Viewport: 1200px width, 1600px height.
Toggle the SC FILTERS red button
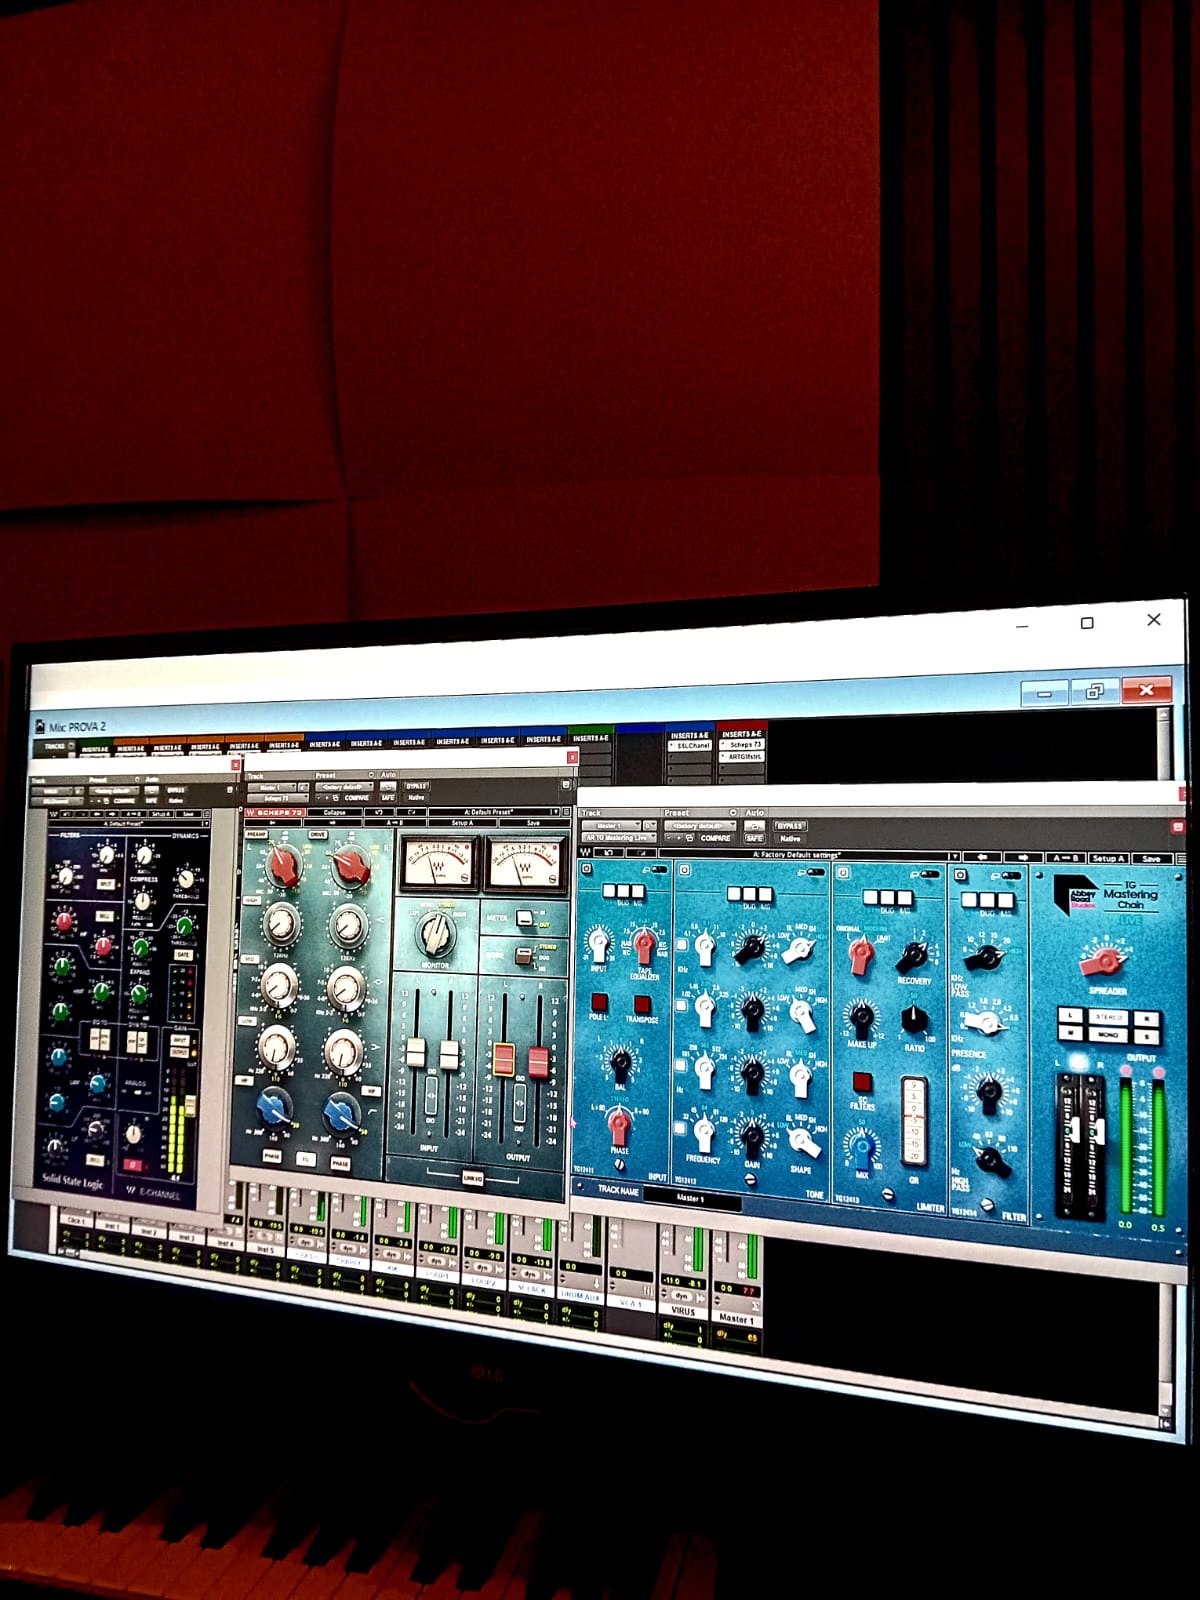[x=861, y=1082]
